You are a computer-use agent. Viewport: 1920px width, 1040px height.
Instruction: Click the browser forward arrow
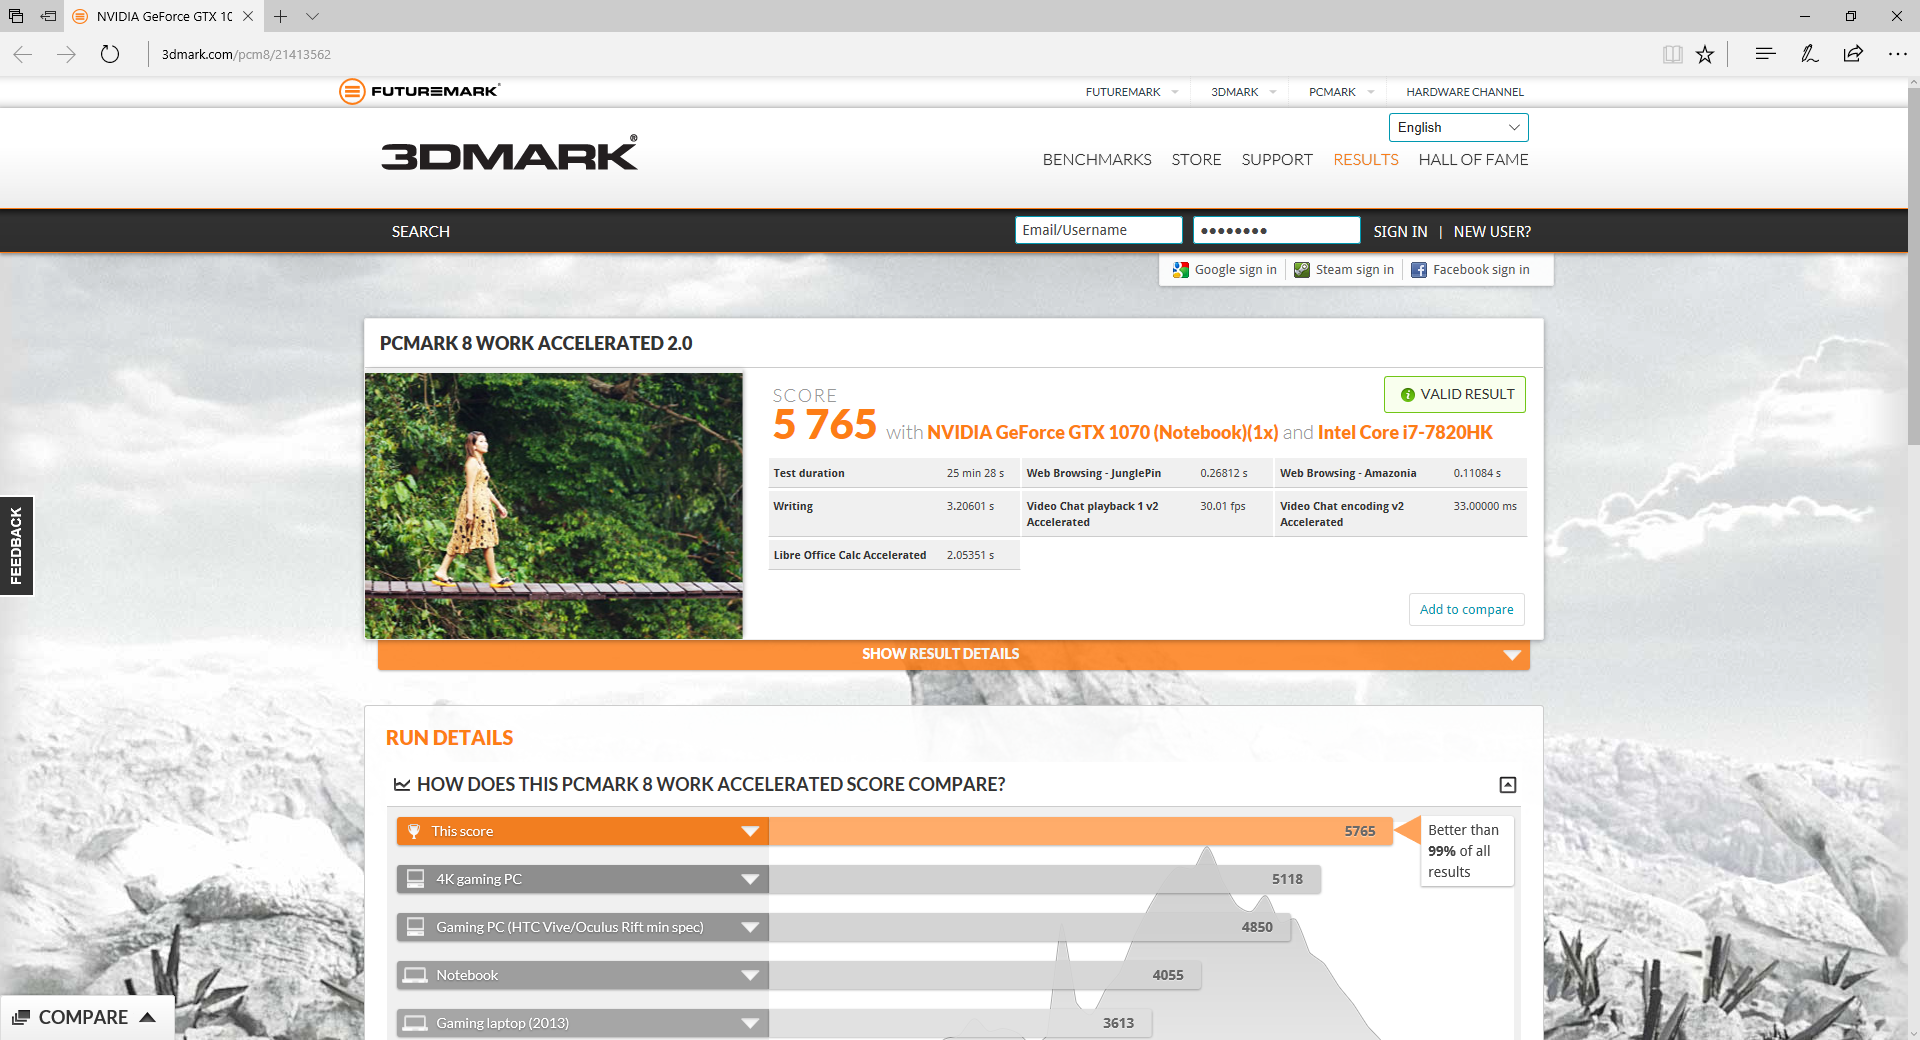tap(67, 54)
